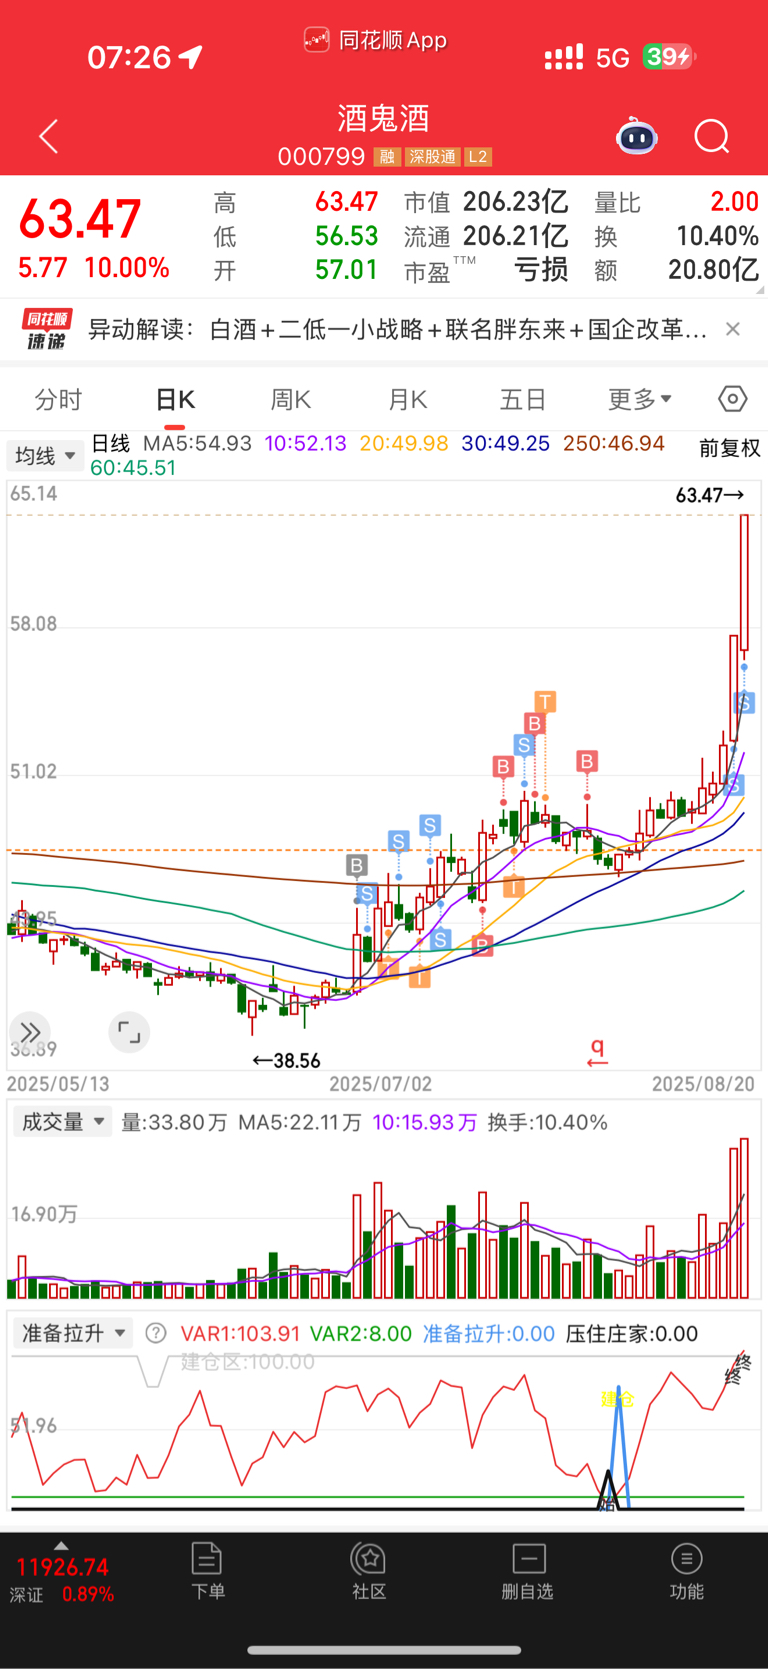Tap the 63.47→ high price annotation
The width and height of the screenshot is (768, 1669).
(710, 495)
